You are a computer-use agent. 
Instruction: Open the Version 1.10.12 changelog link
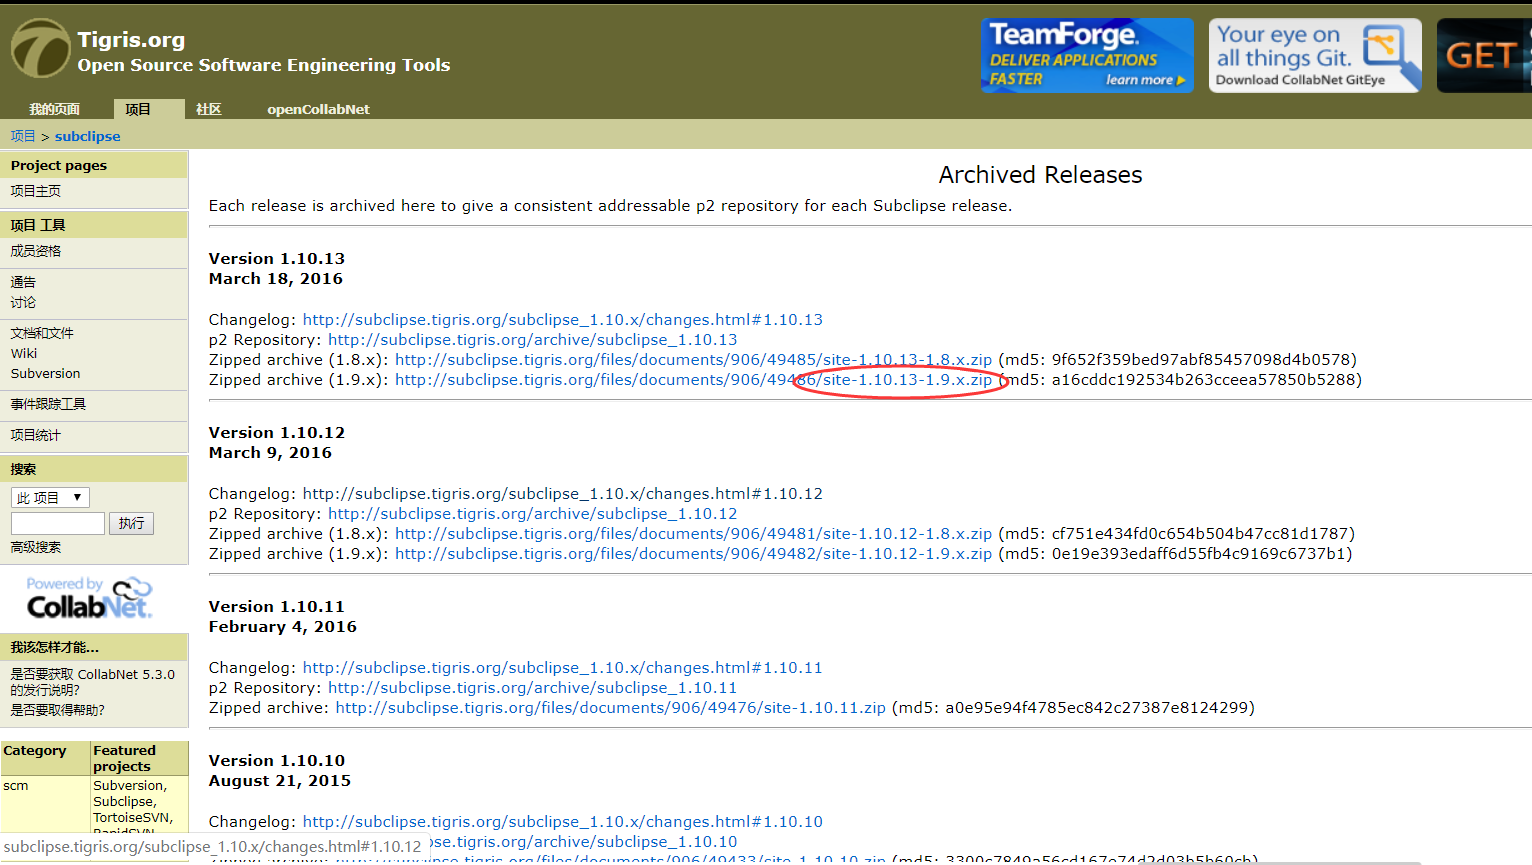coord(563,494)
